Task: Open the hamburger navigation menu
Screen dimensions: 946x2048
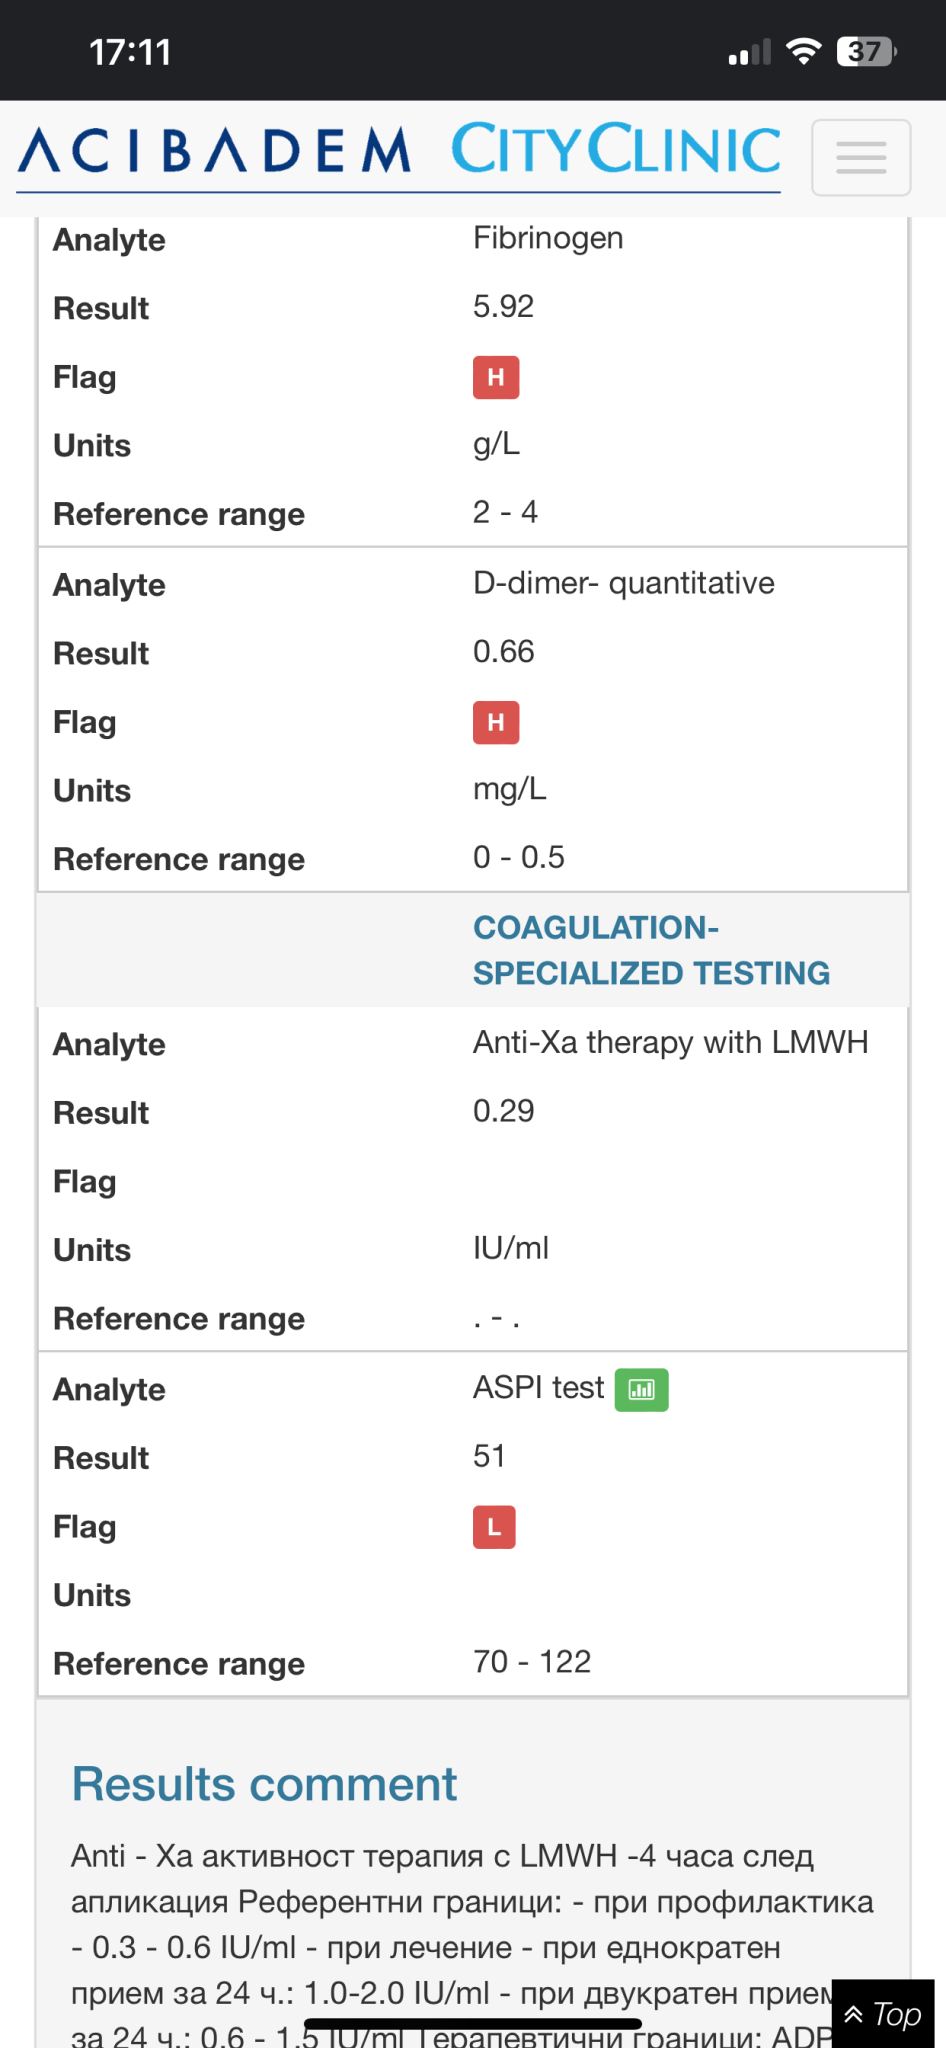Action: tap(860, 158)
